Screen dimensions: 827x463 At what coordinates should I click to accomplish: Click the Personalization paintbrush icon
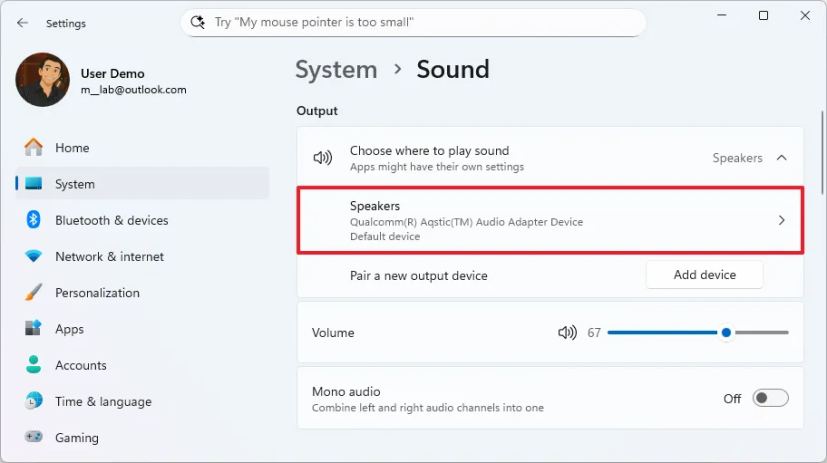34,293
